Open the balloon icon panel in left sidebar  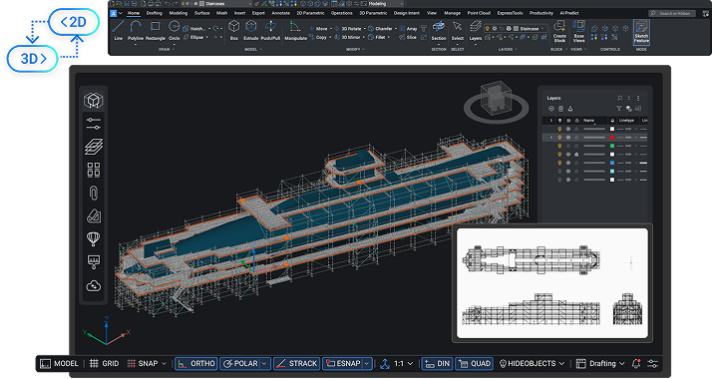coord(93,239)
